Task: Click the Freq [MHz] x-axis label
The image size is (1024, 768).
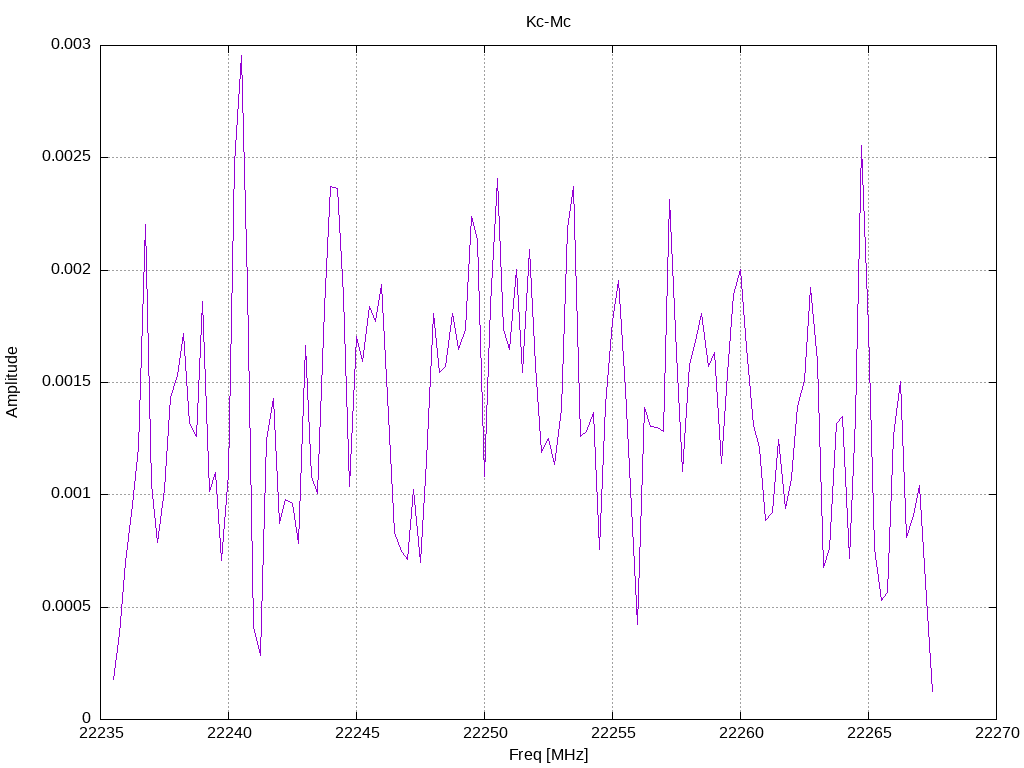Action: pos(548,755)
